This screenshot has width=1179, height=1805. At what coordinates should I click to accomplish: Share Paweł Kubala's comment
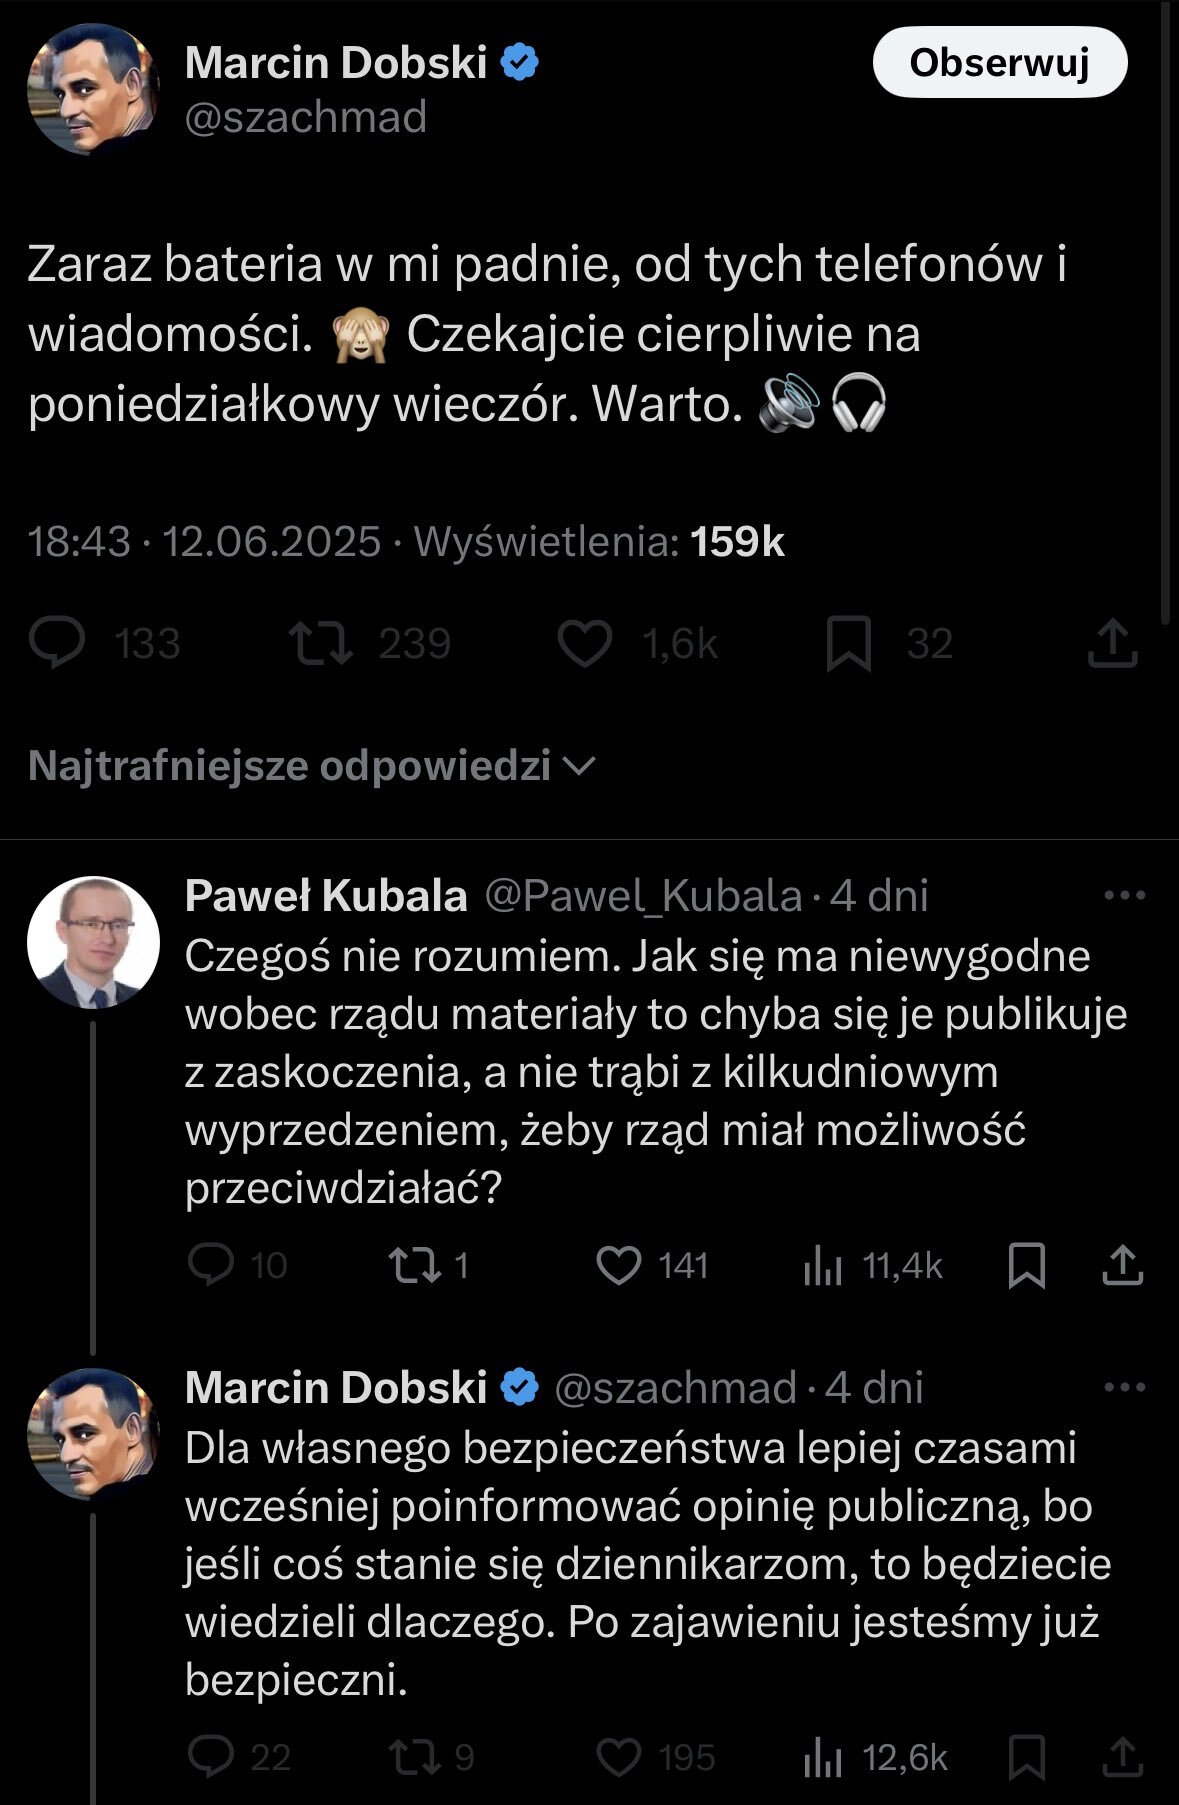click(1122, 1265)
